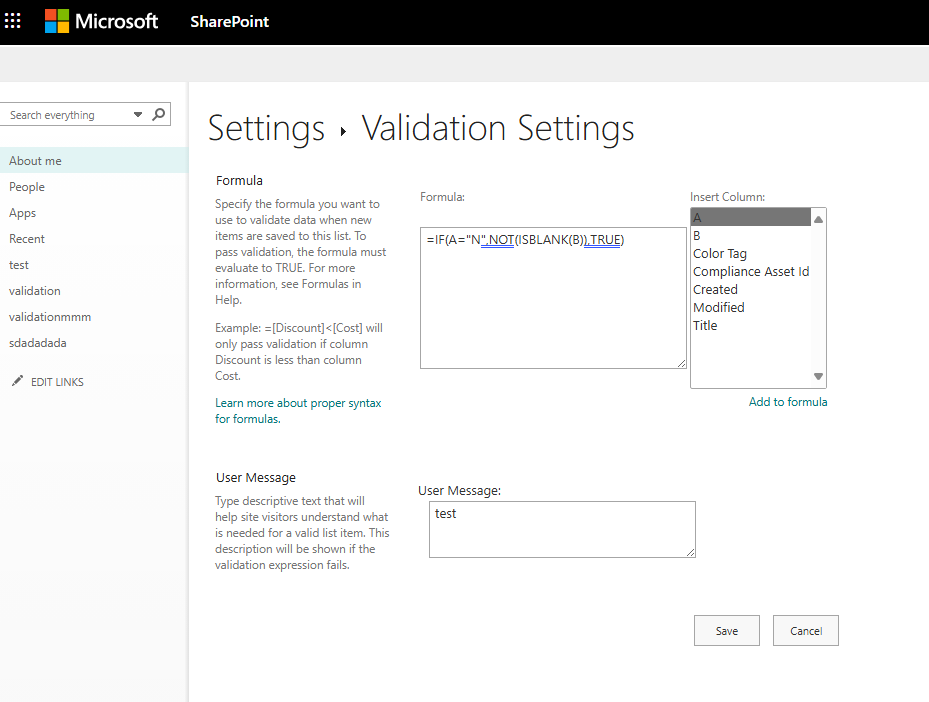Click the Settings breadcrumb title
This screenshot has height=702, width=929.
click(266, 128)
